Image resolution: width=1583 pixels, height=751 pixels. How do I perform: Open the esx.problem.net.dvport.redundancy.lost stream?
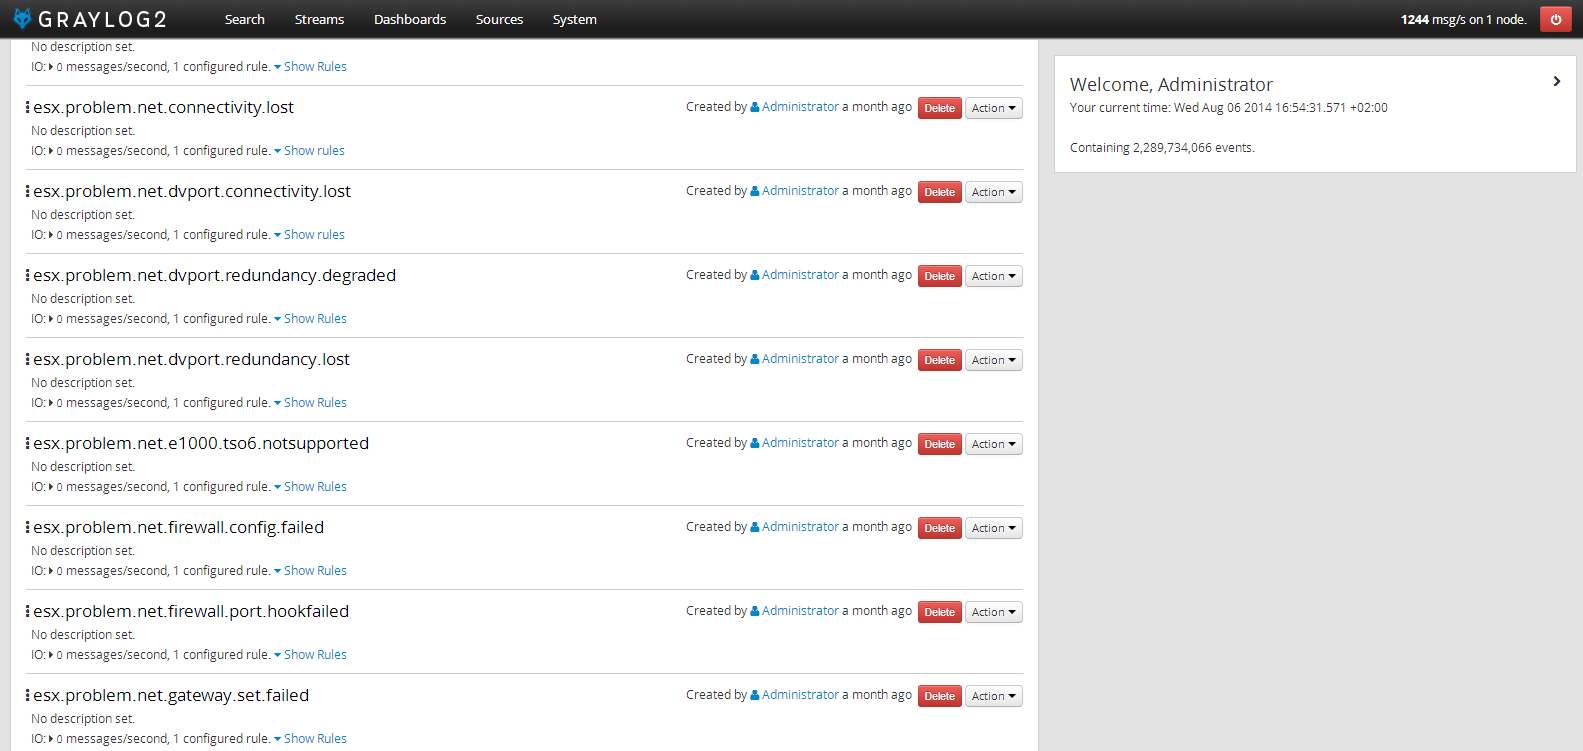tap(191, 359)
